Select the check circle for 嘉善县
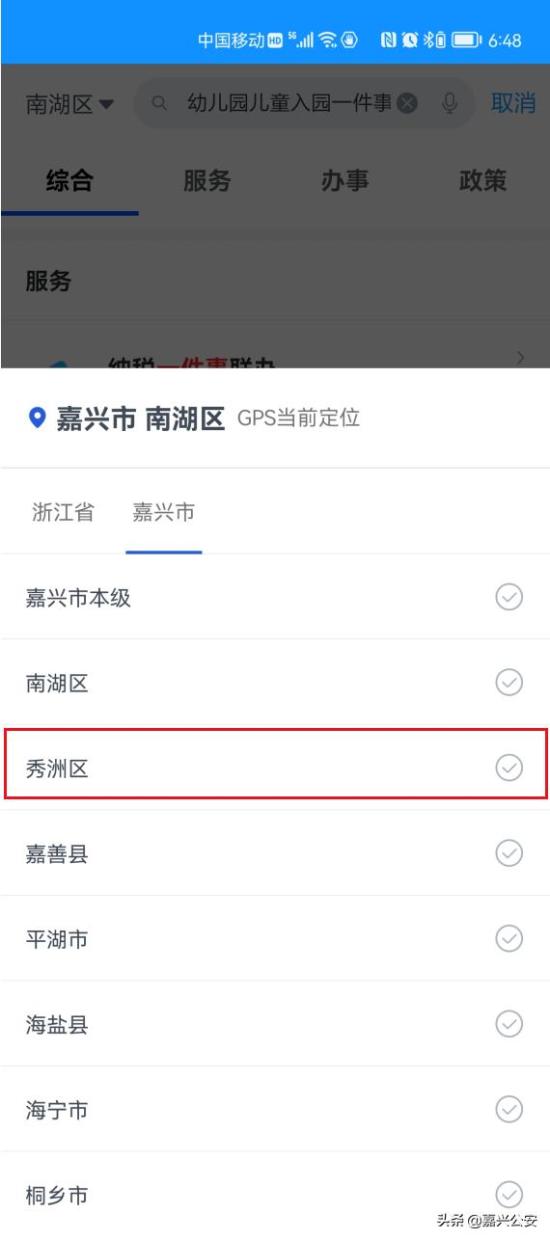Image resolution: width=550 pixels, height=1240 pixels. [x=509, y=853]
